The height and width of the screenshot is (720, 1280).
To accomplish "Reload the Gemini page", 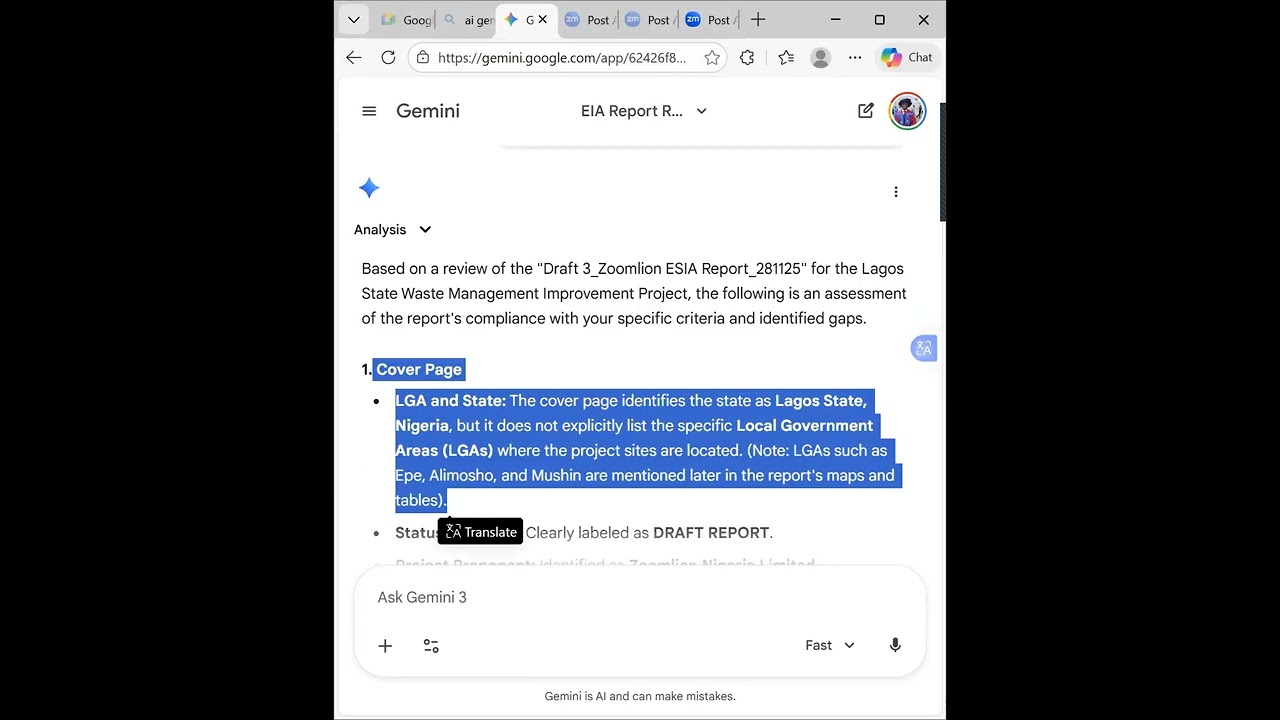I will point(388,58).
